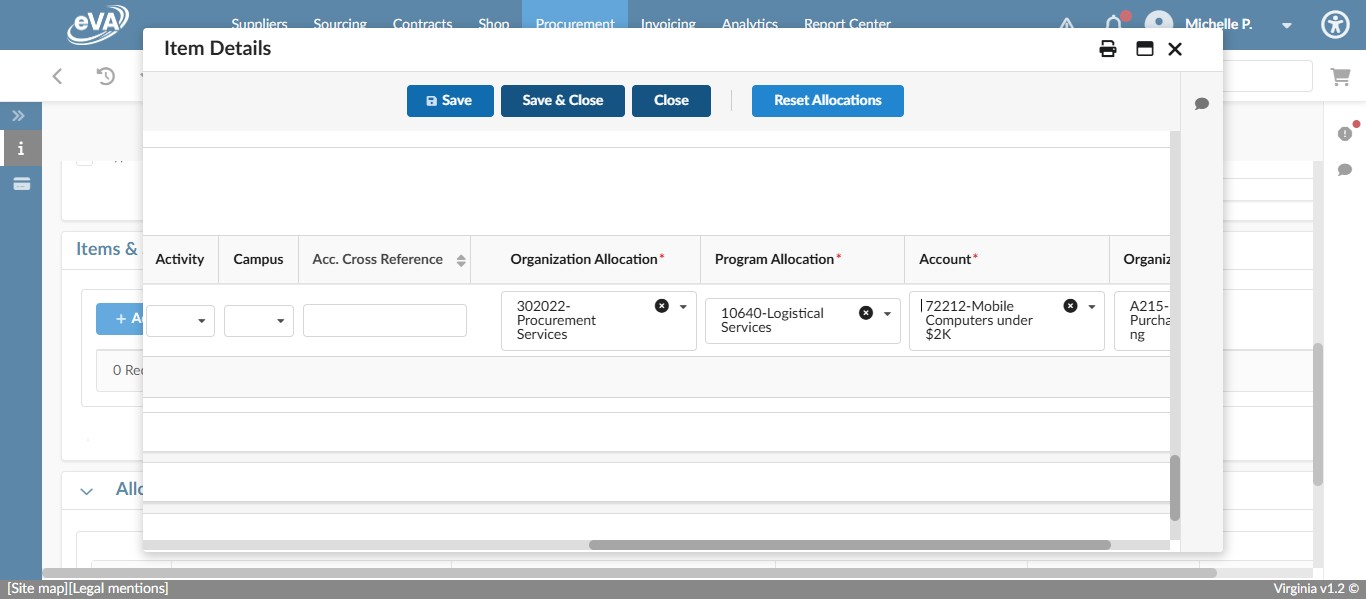The image size is (1366, 599).
Task: Click the Acc. Cross Reference input field
Action: click(x=385, y=321)
